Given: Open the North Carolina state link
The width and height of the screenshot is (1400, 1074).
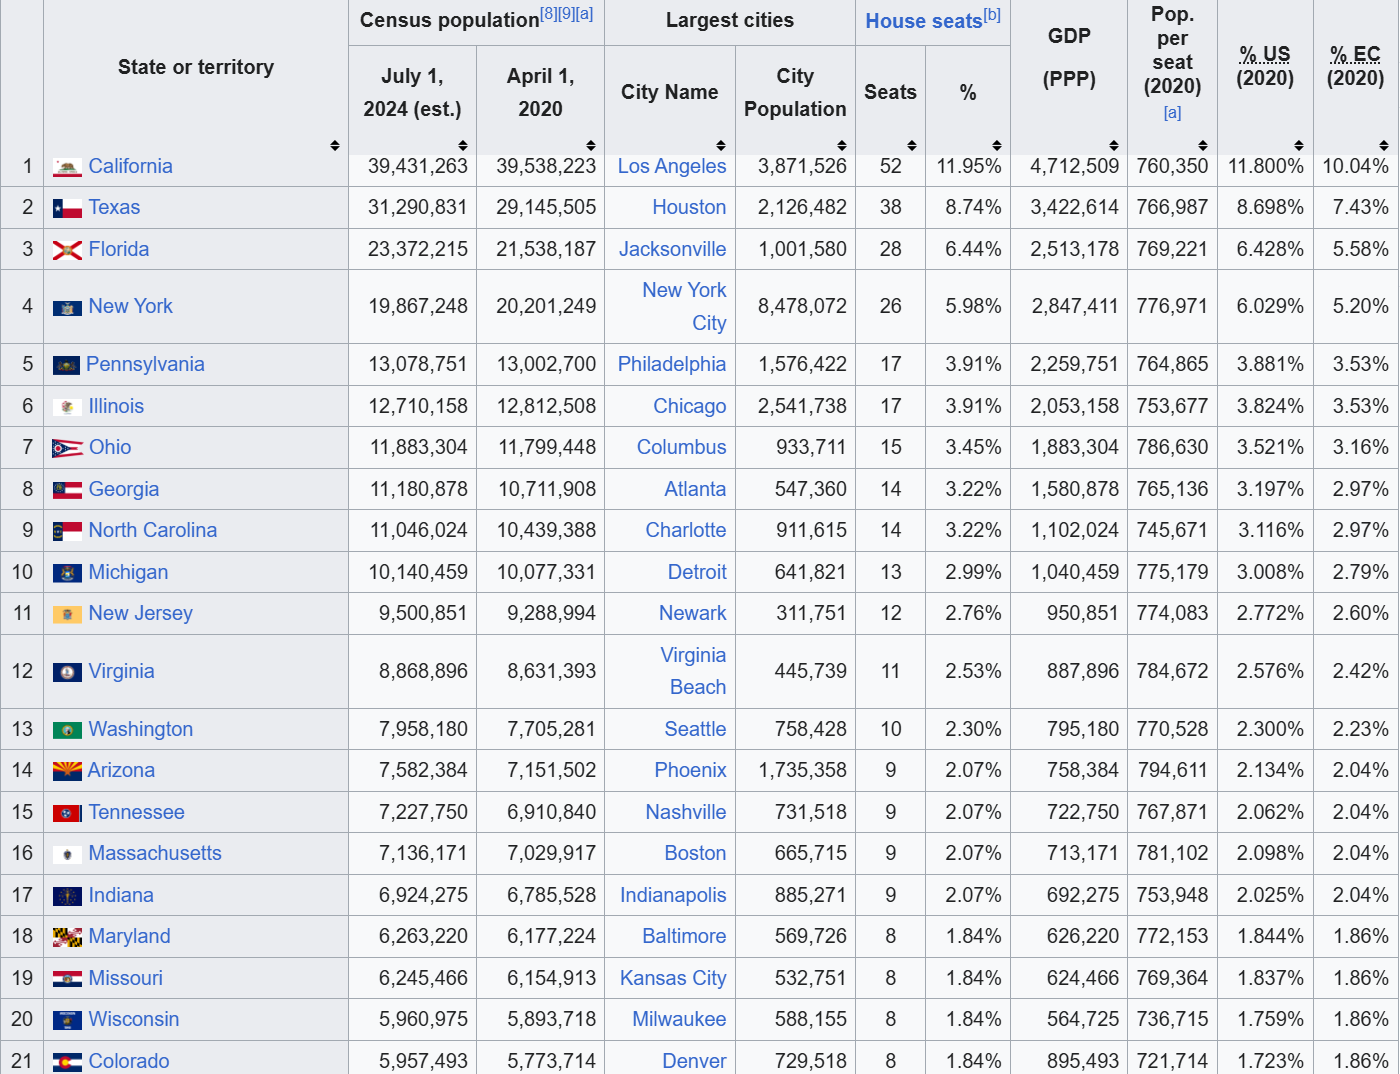Looking at the screenshot, I should point(152,530).
